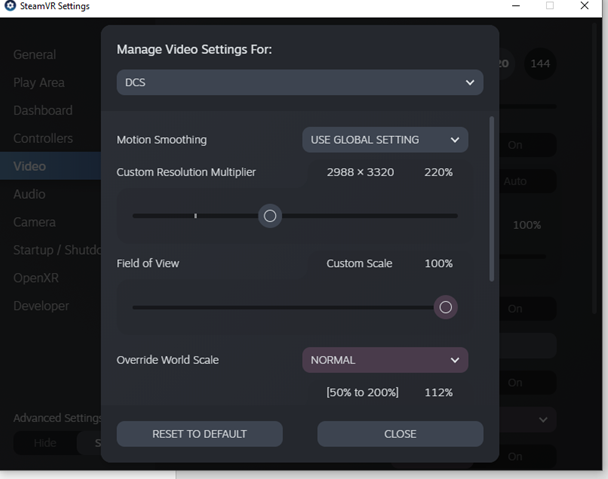Click the 220% resolution percentage
This screenshot has height=479, width=608.
[438, 172]
